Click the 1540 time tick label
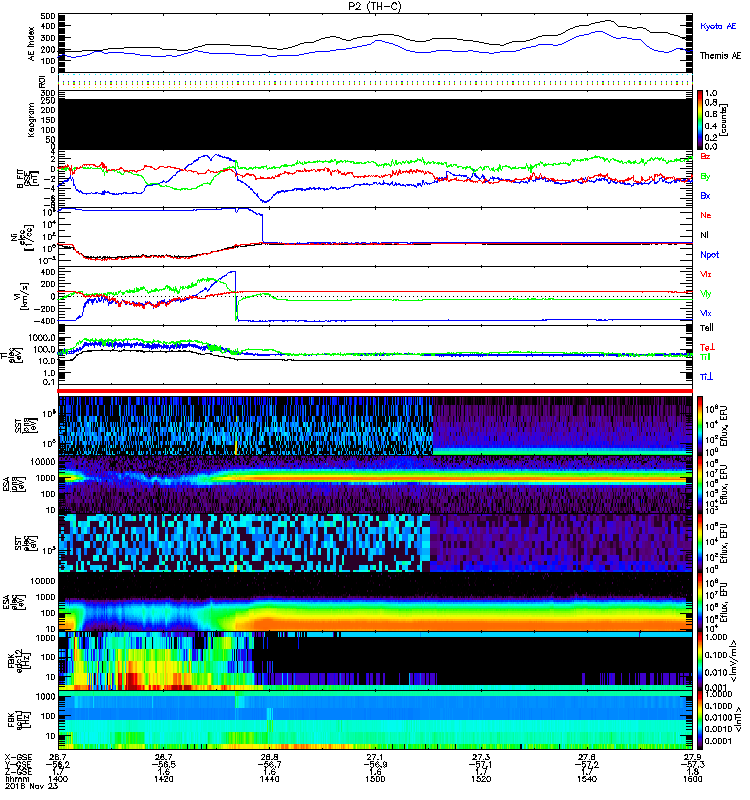Image resolution: width=750 pixels, height=800 pixels. [x=587, y=779]
